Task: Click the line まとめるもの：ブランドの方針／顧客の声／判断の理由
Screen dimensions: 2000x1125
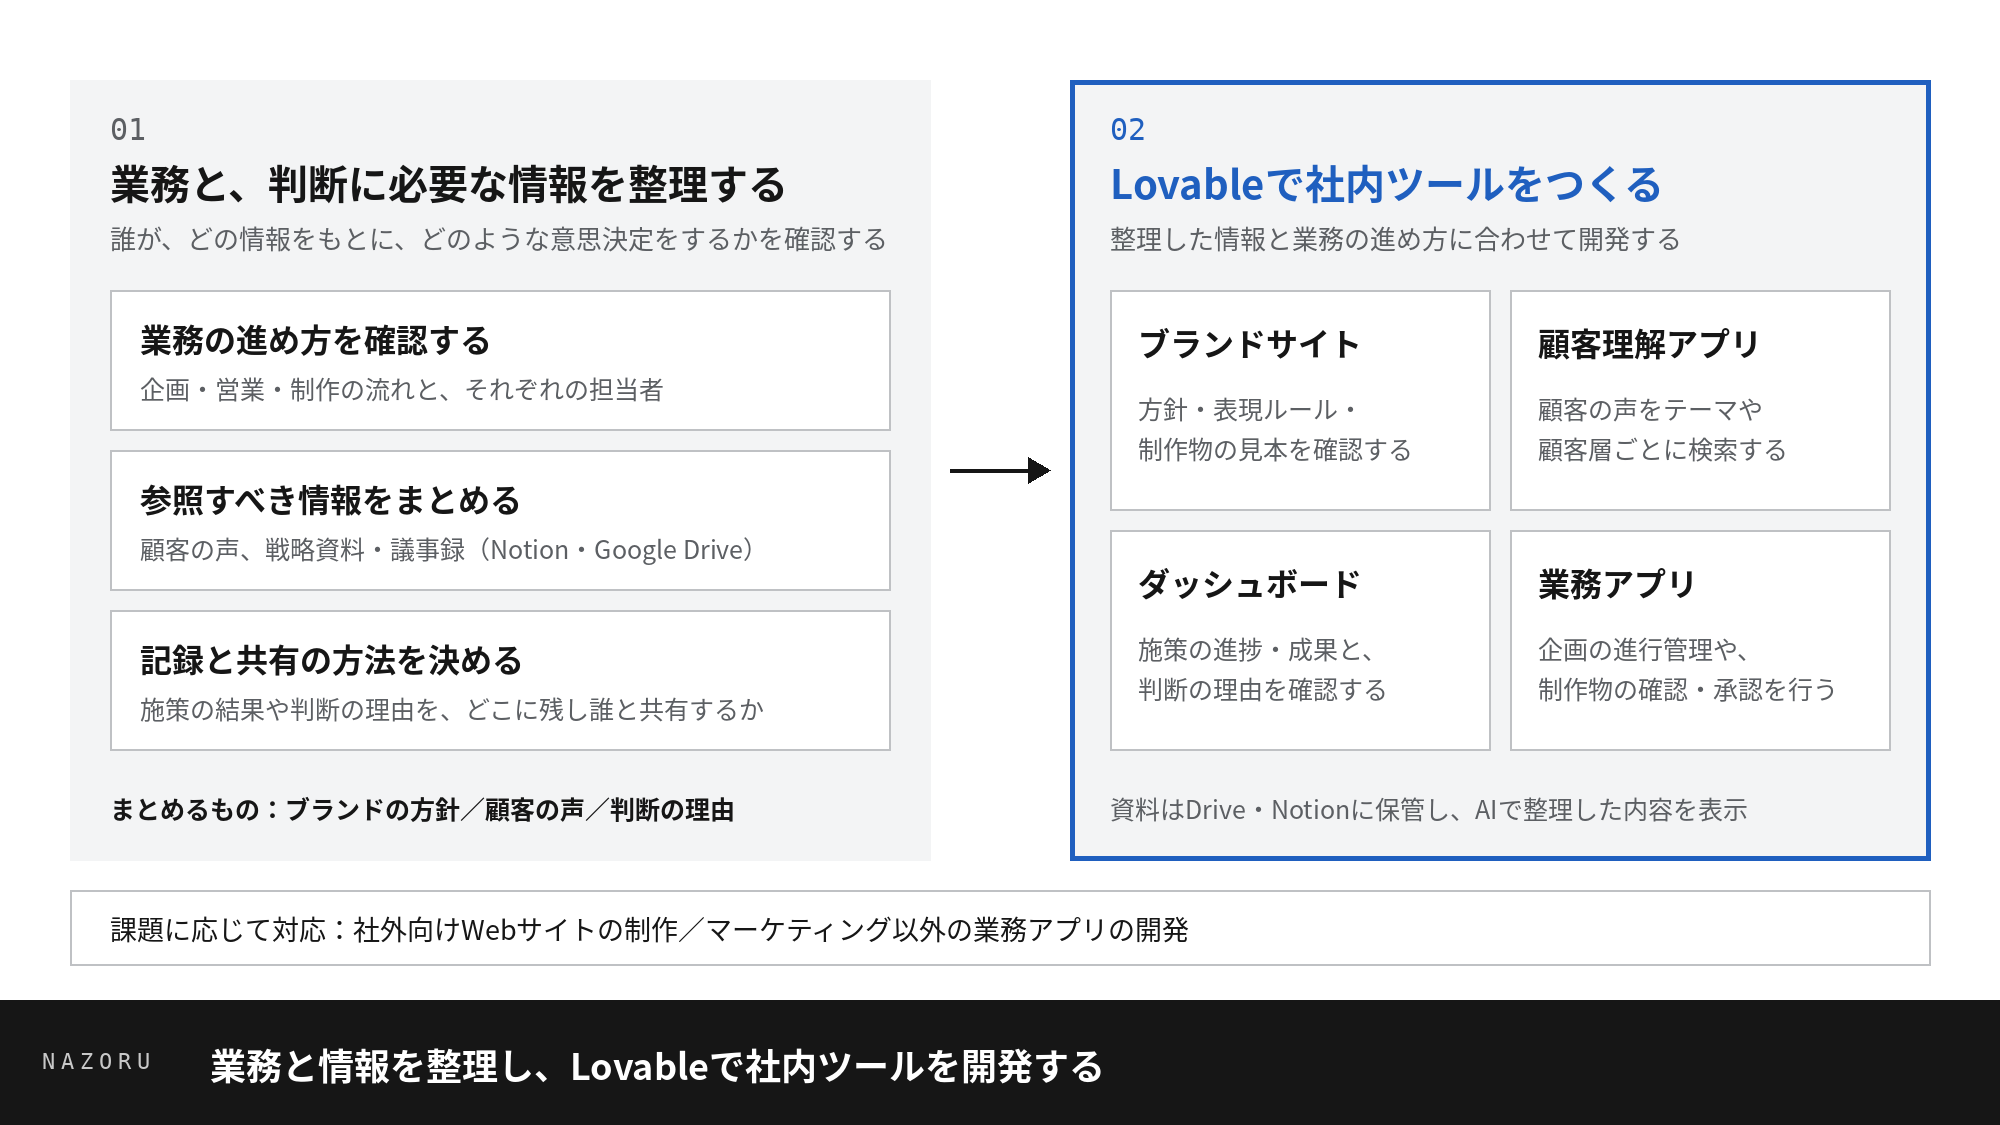Action: tap(422, 810)
